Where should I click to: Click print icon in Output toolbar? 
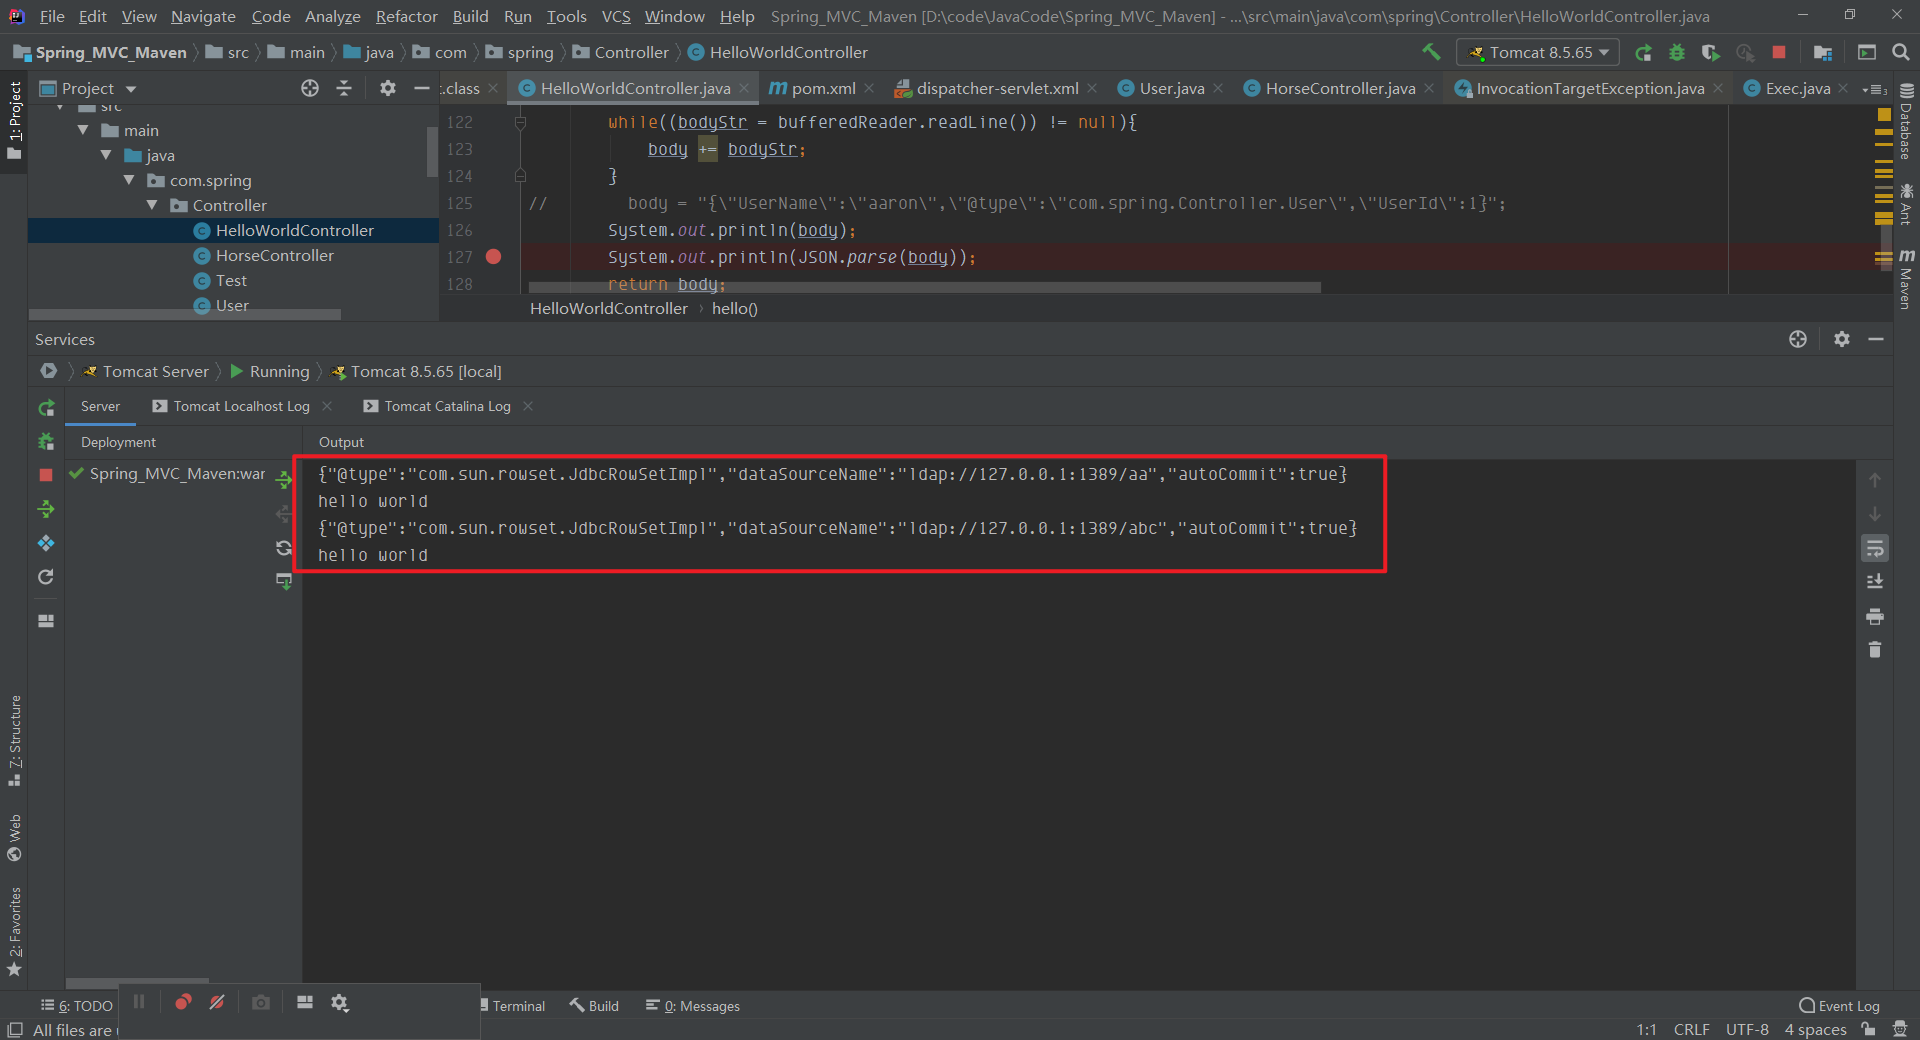tap(1875, 616)
